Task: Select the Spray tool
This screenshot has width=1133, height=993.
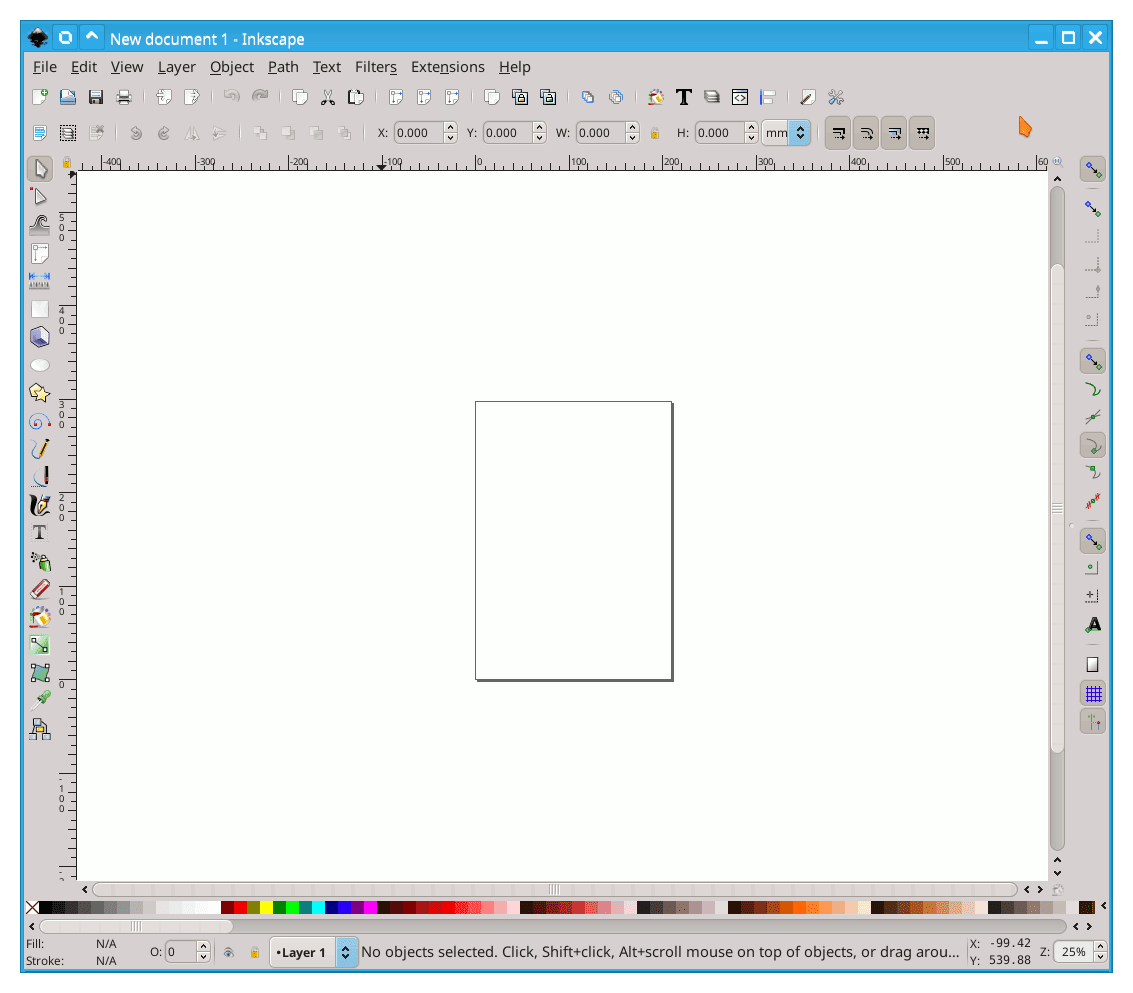Action: 40,561
